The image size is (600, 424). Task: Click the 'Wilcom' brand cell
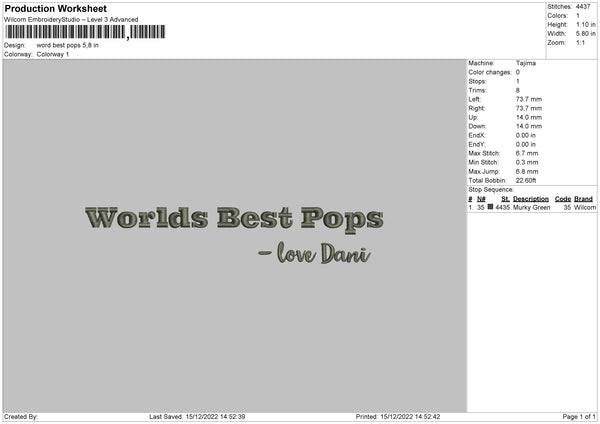tap(585, 207)
